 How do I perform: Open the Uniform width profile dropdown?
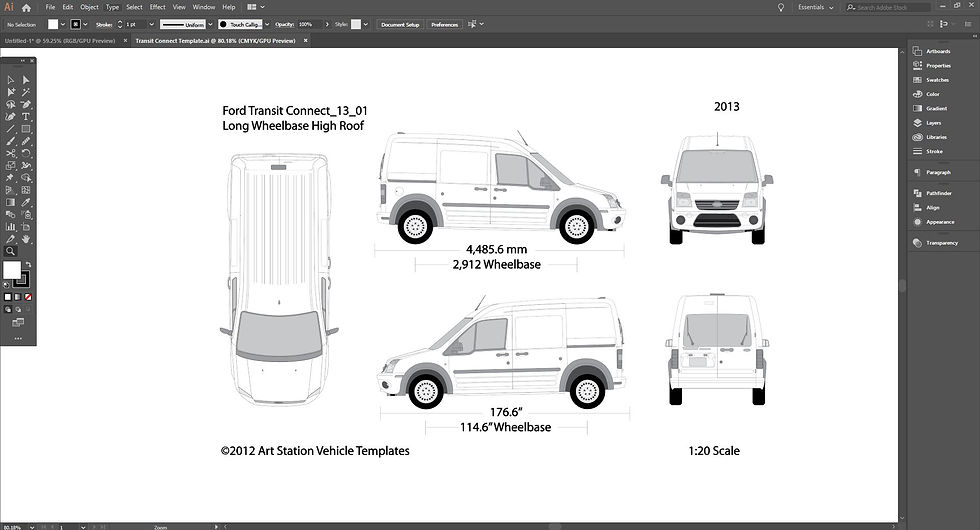(x=210, y=24)
